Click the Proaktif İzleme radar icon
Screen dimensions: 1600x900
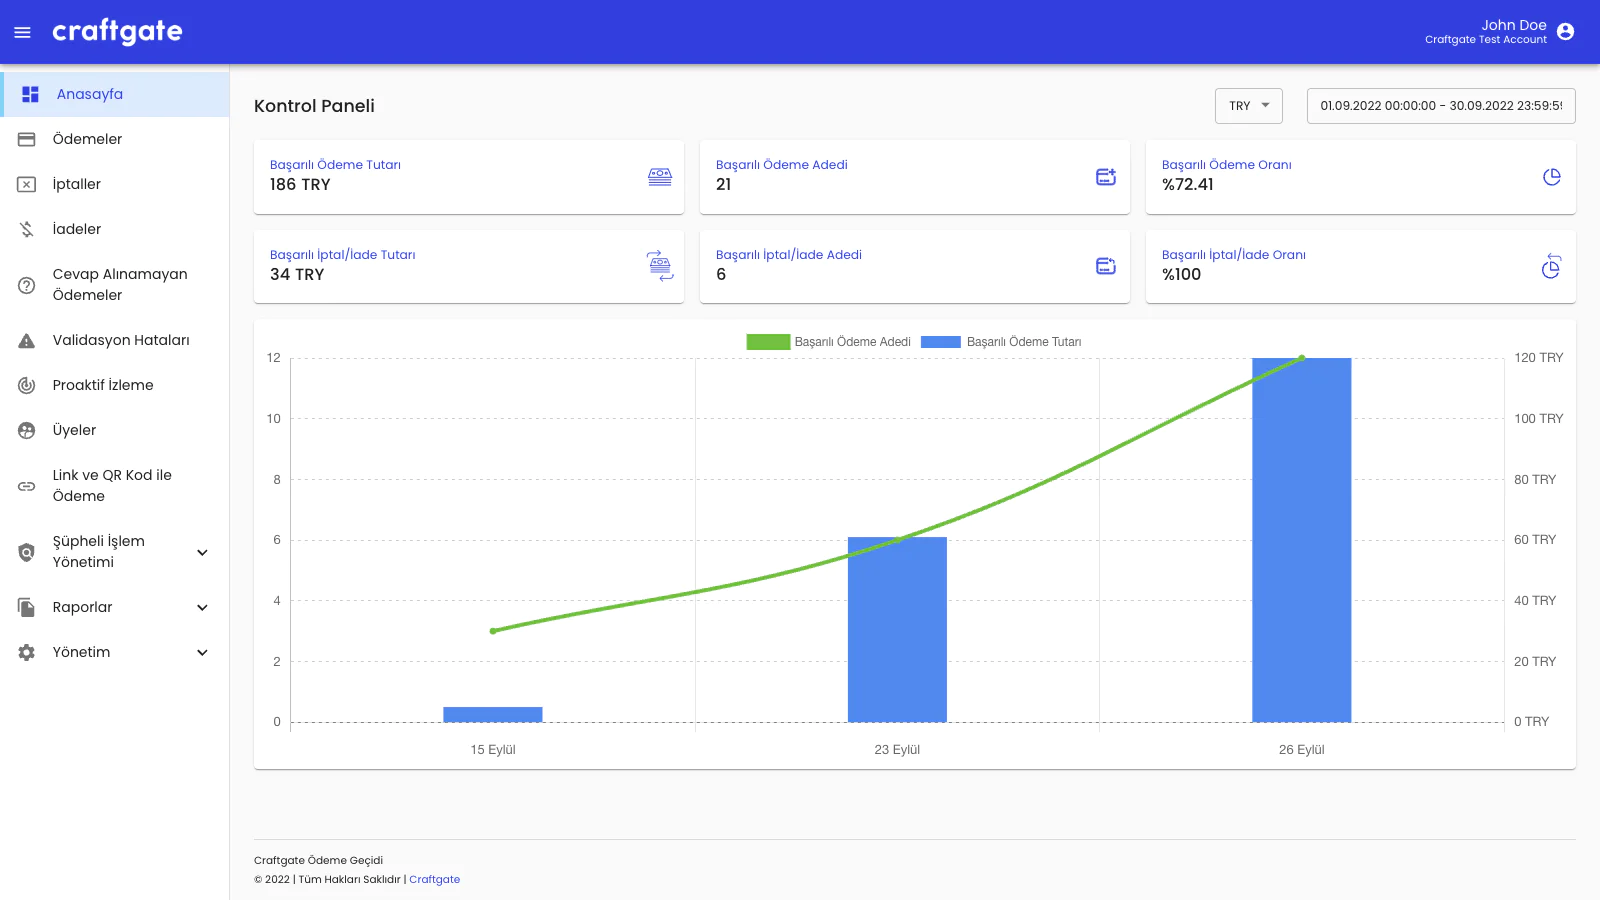(27, 386)
